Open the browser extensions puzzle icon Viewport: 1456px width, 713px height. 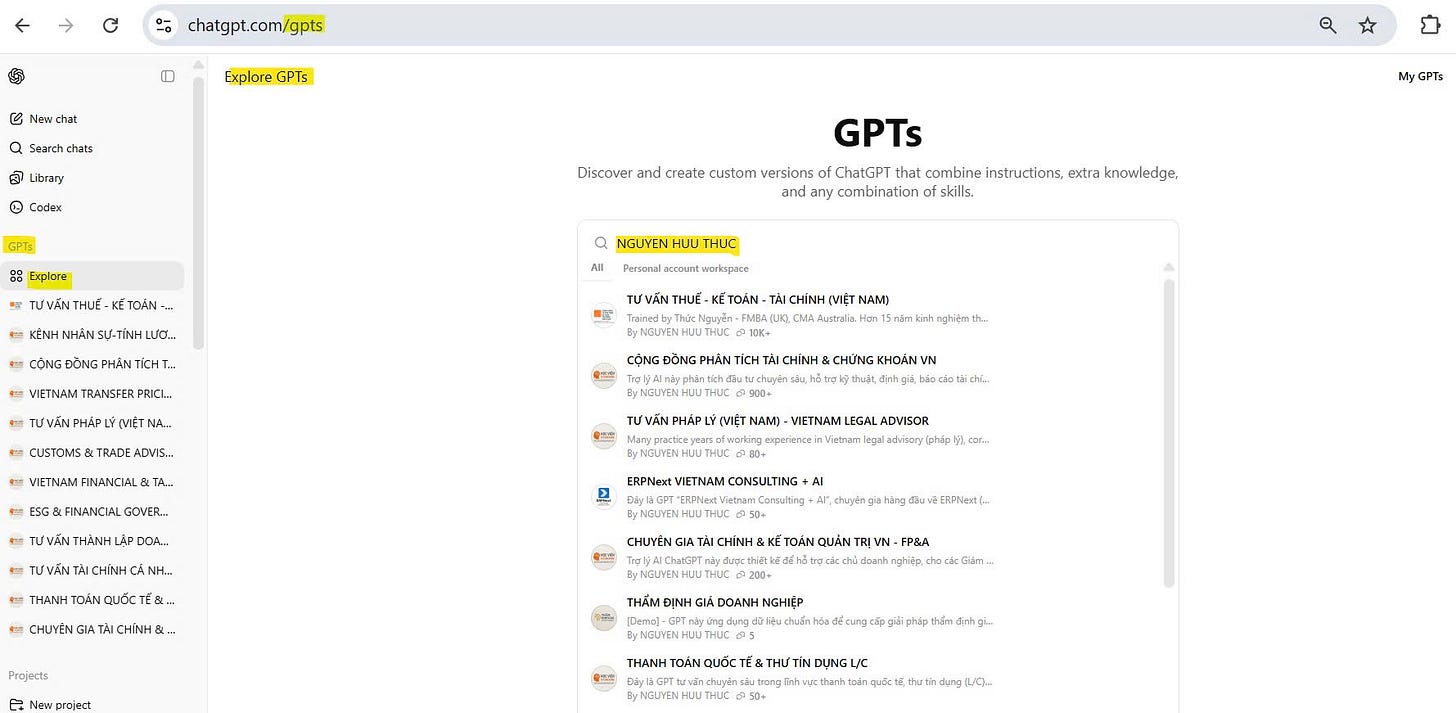coord(1430,26)
